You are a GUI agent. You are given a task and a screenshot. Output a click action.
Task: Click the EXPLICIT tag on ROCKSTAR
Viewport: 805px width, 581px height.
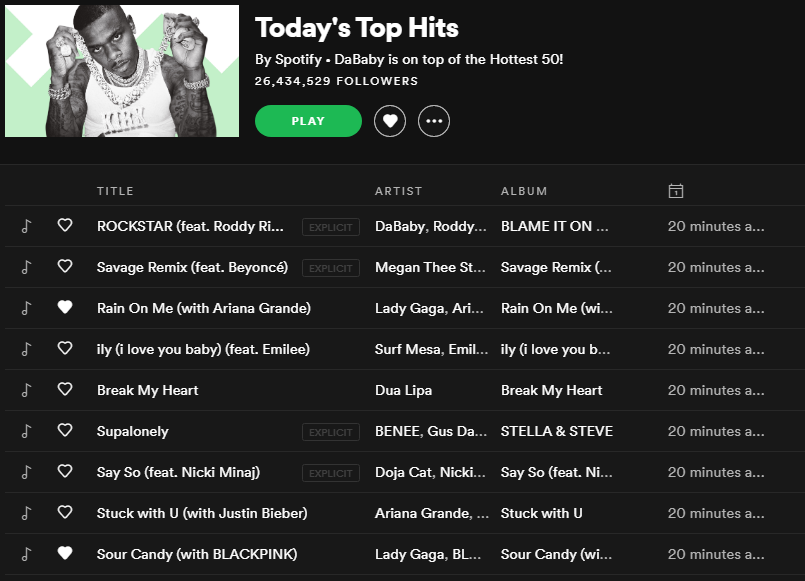[331, 227]
